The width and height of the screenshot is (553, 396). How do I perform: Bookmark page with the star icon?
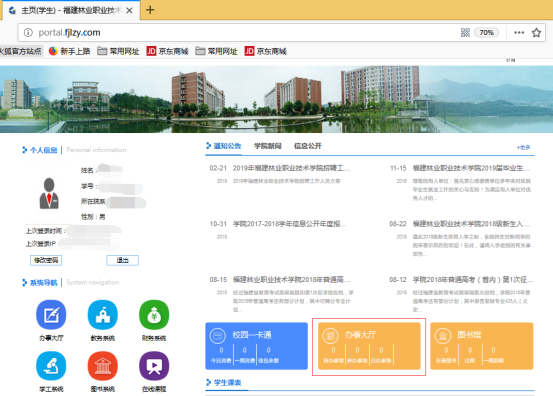536,33
